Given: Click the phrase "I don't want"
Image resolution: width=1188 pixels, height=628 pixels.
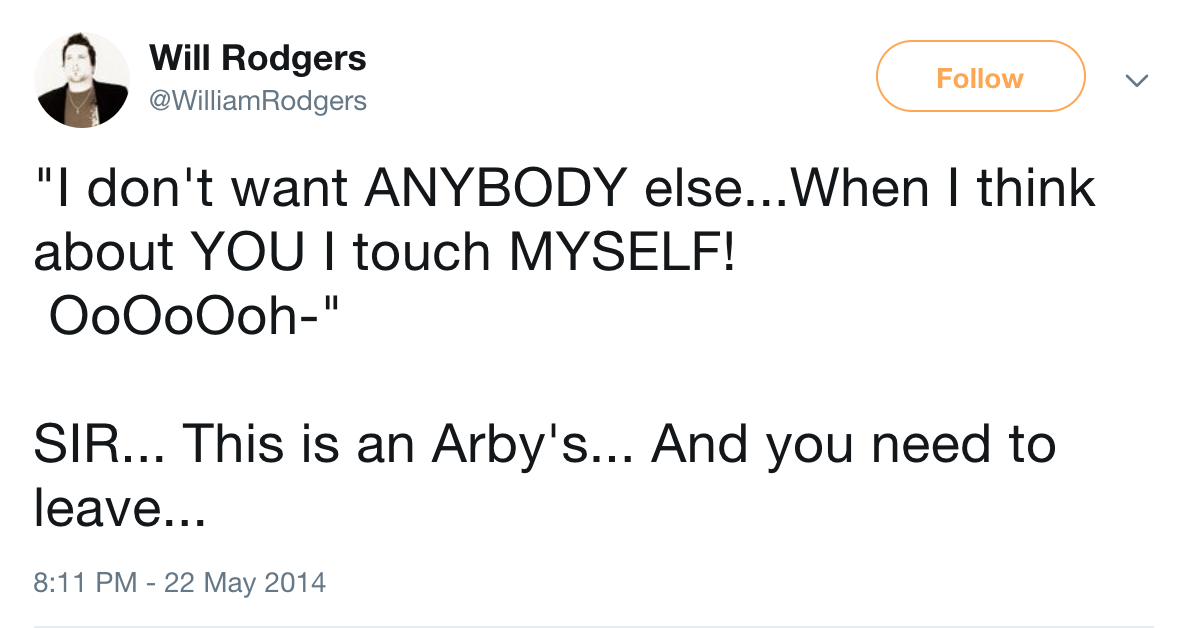Looking at the screenshot, I should tap(193, 190).
